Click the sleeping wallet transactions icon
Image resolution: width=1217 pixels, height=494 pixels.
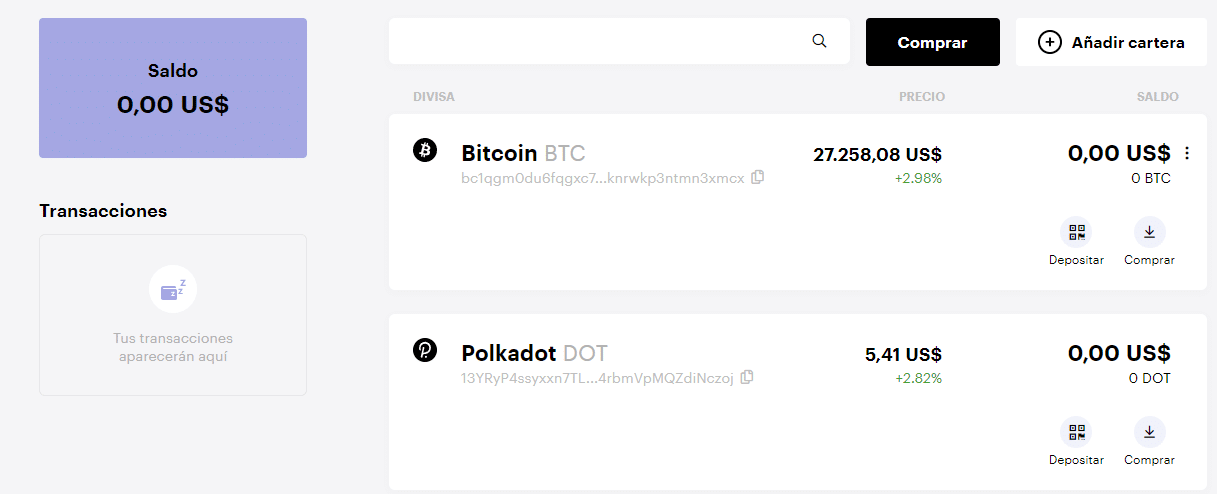[173, 290]
